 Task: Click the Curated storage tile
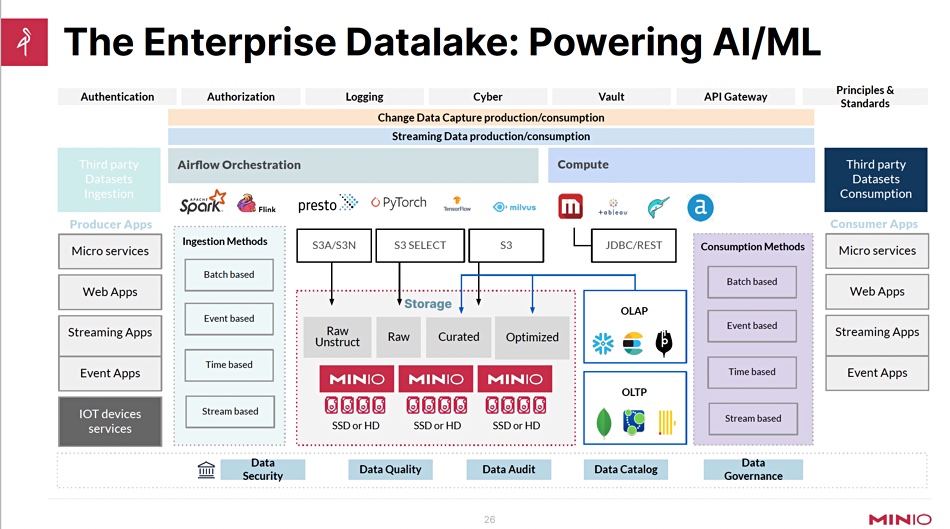(459, 337)
